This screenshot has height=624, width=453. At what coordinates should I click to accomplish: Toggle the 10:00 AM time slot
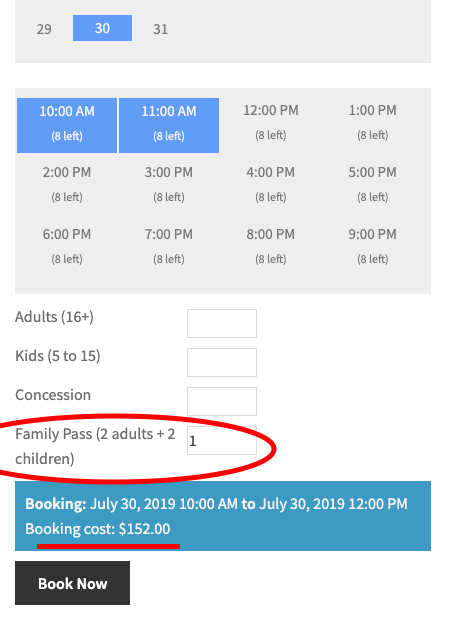[67, 125]
